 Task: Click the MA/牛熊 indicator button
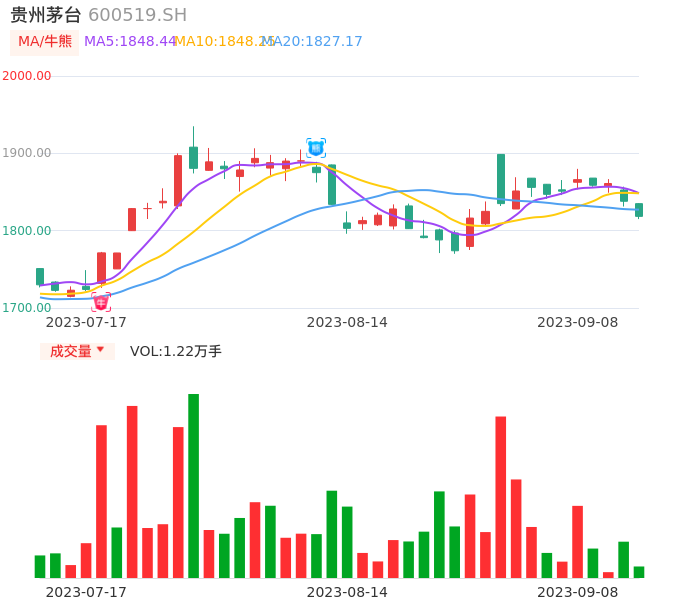pyautogui.click(x=45, y=42)
